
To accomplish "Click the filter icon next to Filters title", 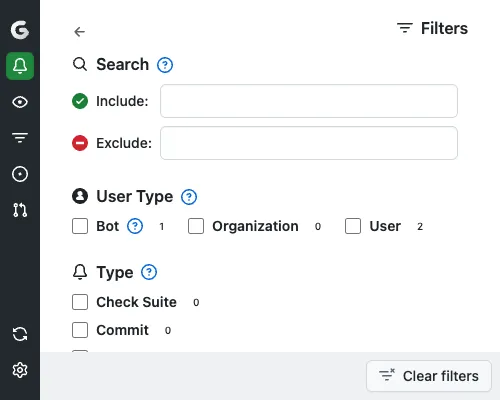I will click(405, 28).
